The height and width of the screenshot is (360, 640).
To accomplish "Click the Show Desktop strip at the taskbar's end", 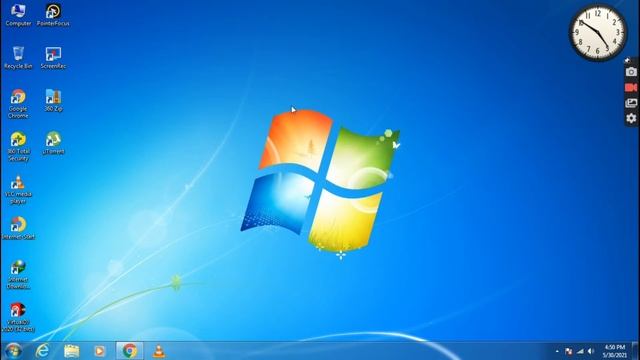I will pos(635,351).
